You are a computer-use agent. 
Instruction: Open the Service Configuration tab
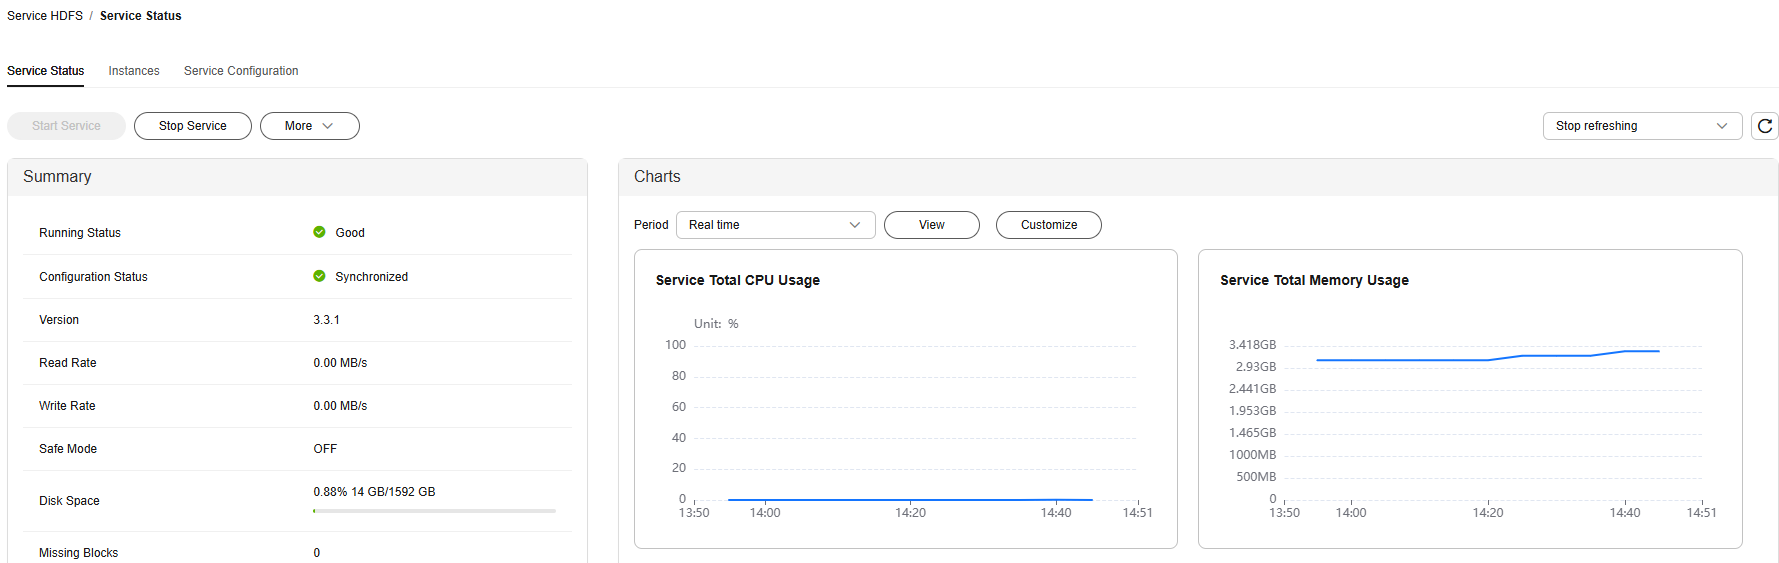click(241, 71)
